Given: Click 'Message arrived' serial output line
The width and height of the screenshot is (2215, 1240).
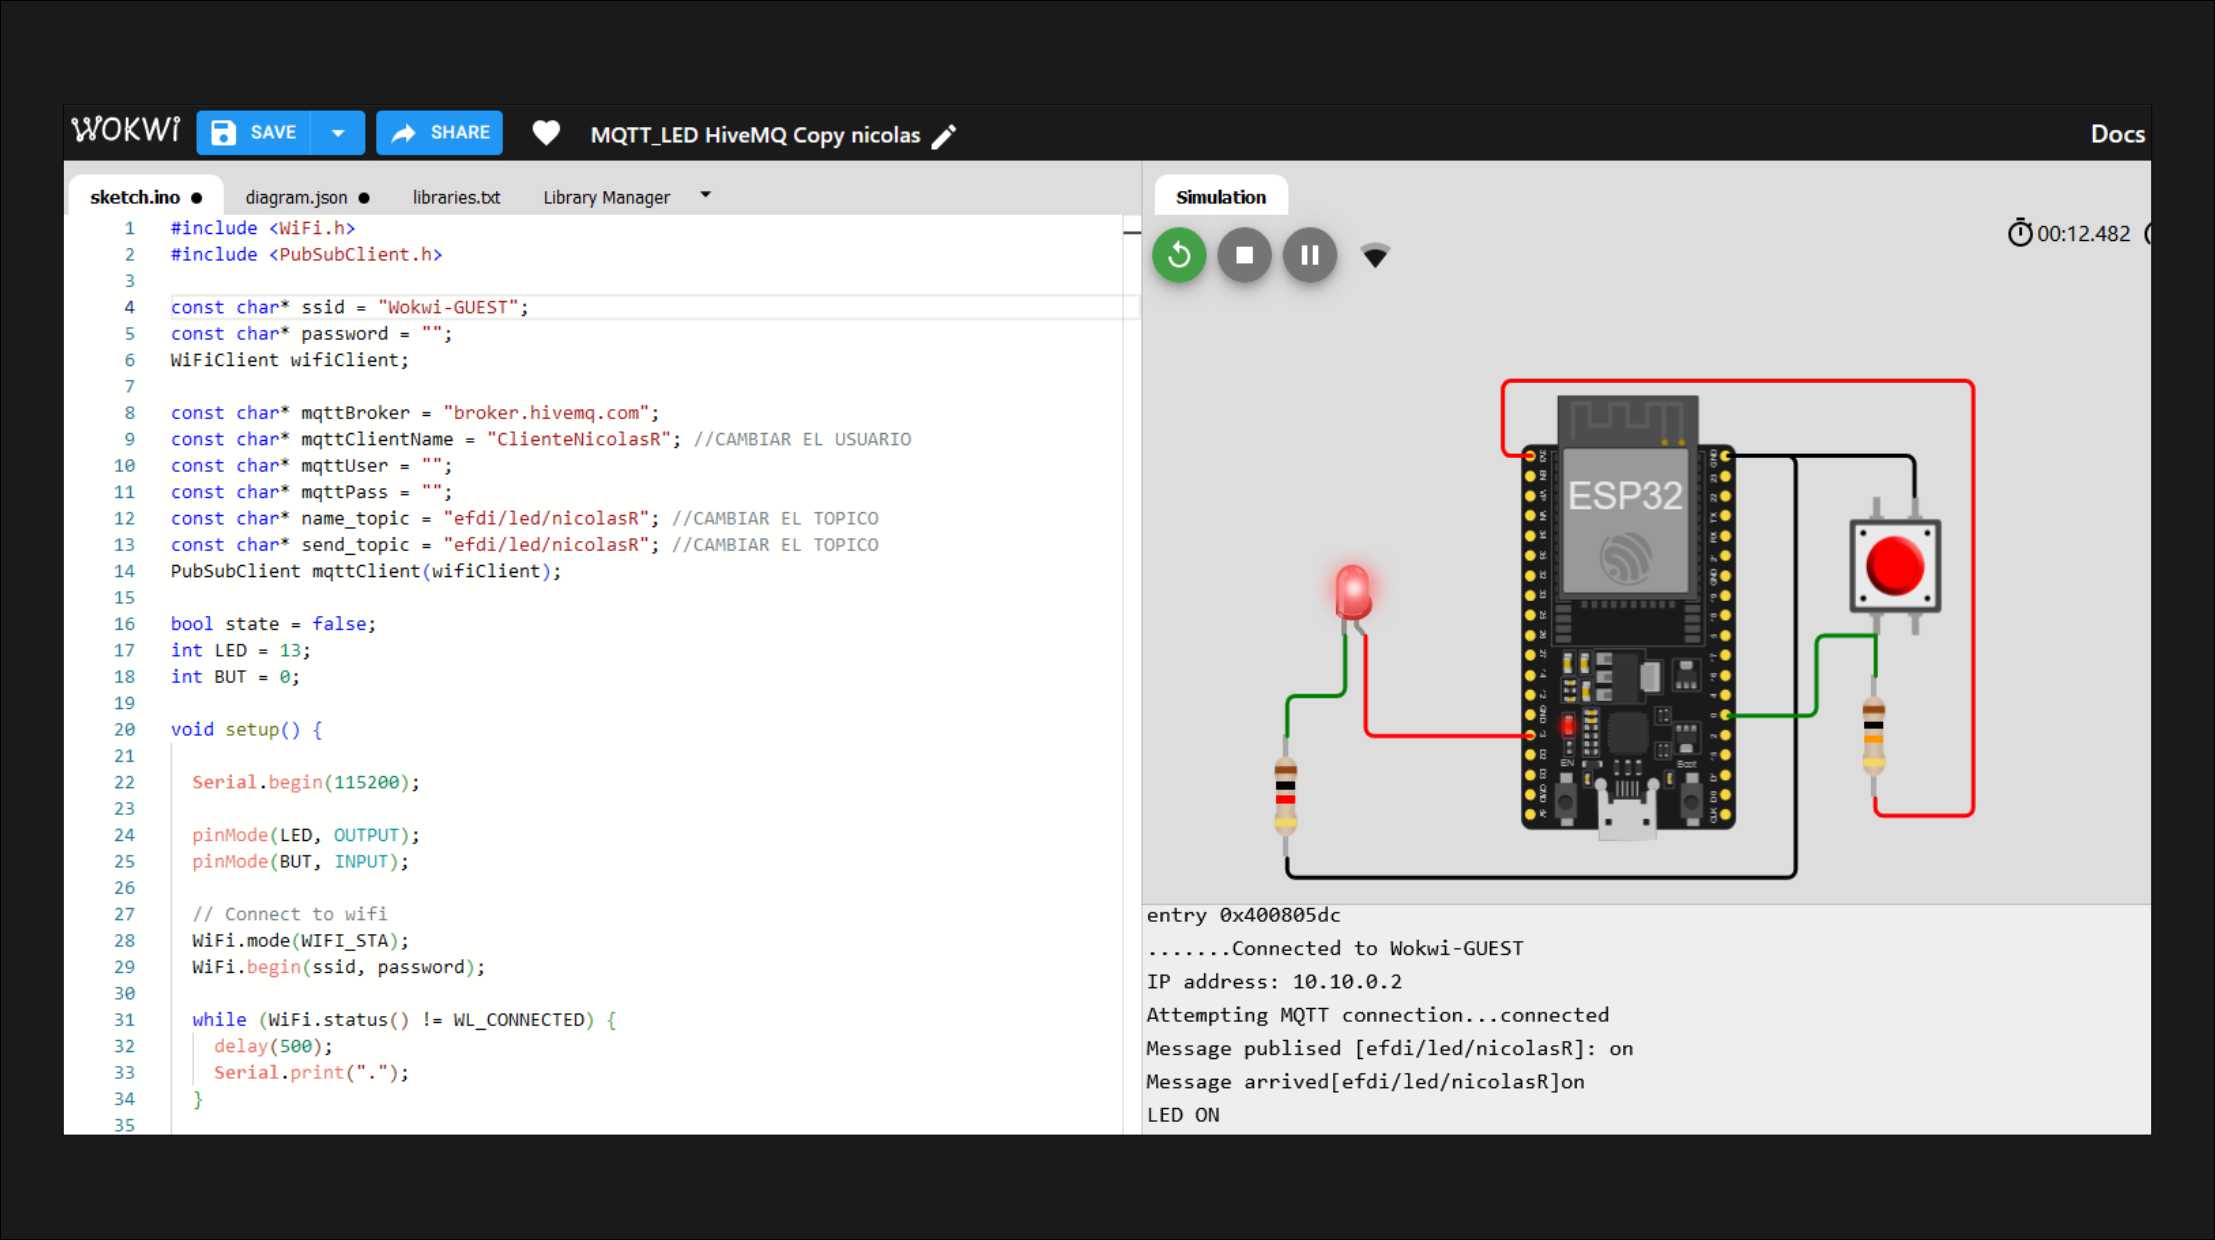Looking at the screenshot, I should [1365, 1081].
